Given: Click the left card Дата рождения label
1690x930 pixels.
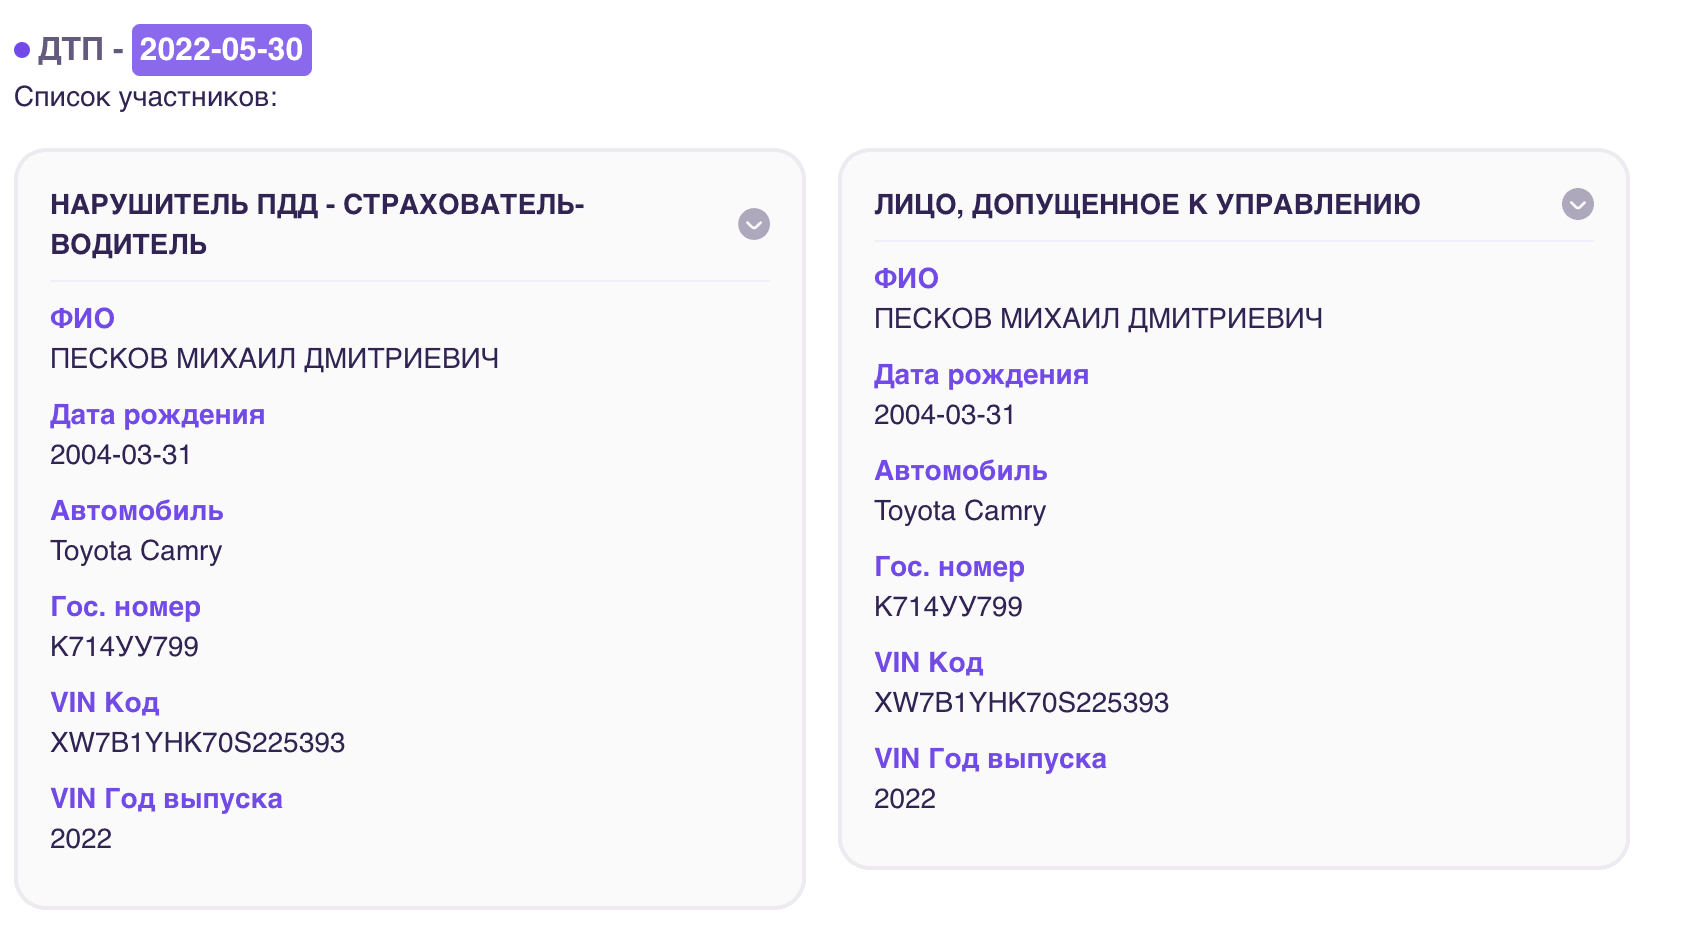Looking at the screenshot, I should [x=157, y=414].
